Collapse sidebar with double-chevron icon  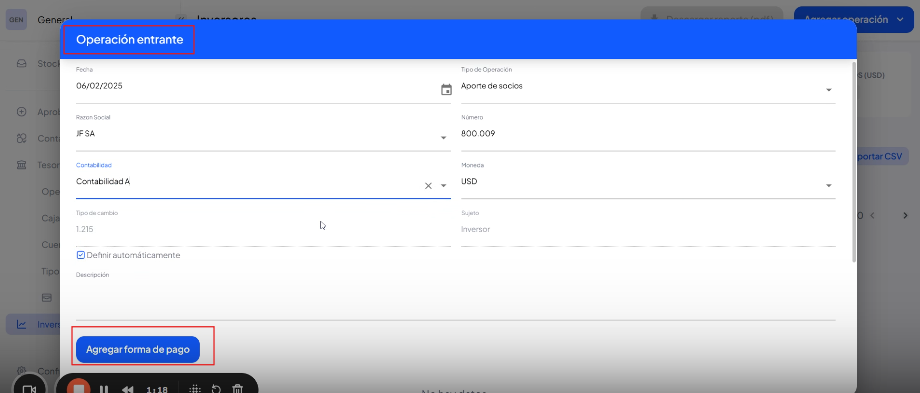click(181, 19)
